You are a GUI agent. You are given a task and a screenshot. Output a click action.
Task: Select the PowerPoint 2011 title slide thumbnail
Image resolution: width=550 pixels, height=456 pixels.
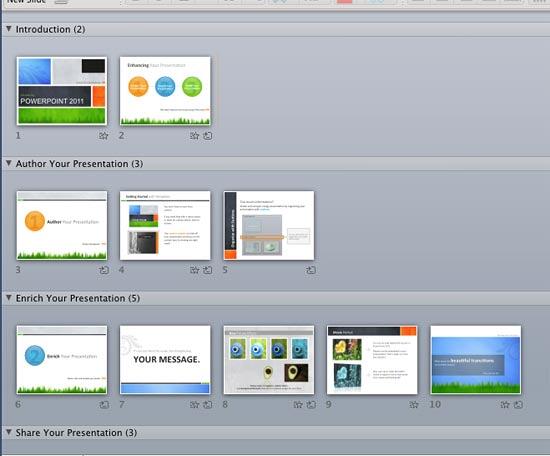click(x=62, y=91)
